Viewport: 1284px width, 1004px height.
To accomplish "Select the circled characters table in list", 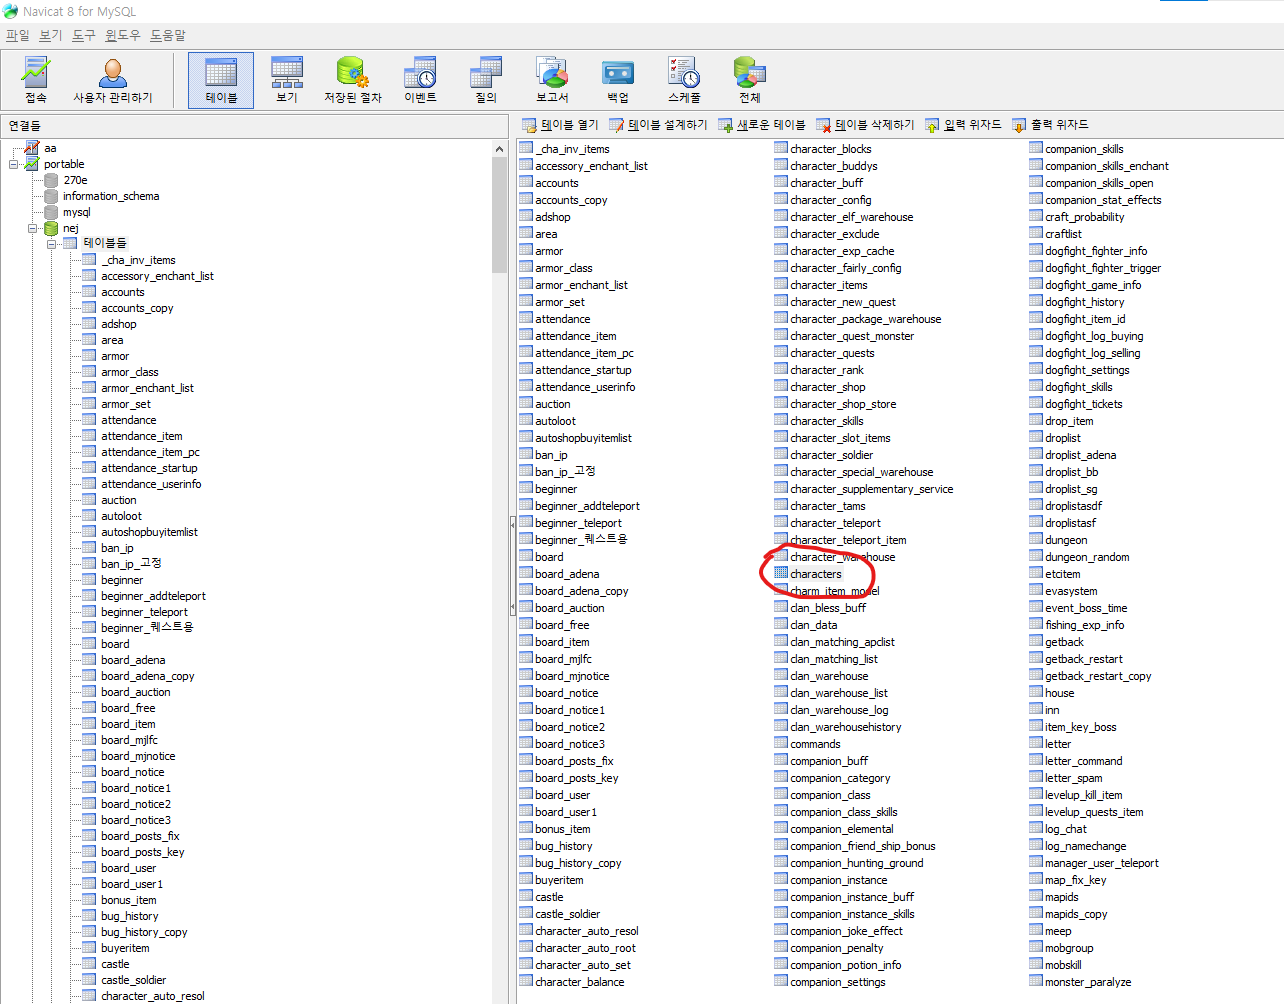I will click(816, 574).
